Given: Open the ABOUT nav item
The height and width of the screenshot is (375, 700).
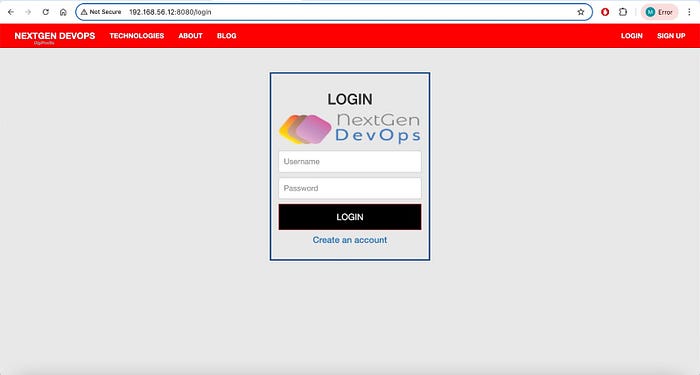Looking at the screenshot, I should [191, 36].
